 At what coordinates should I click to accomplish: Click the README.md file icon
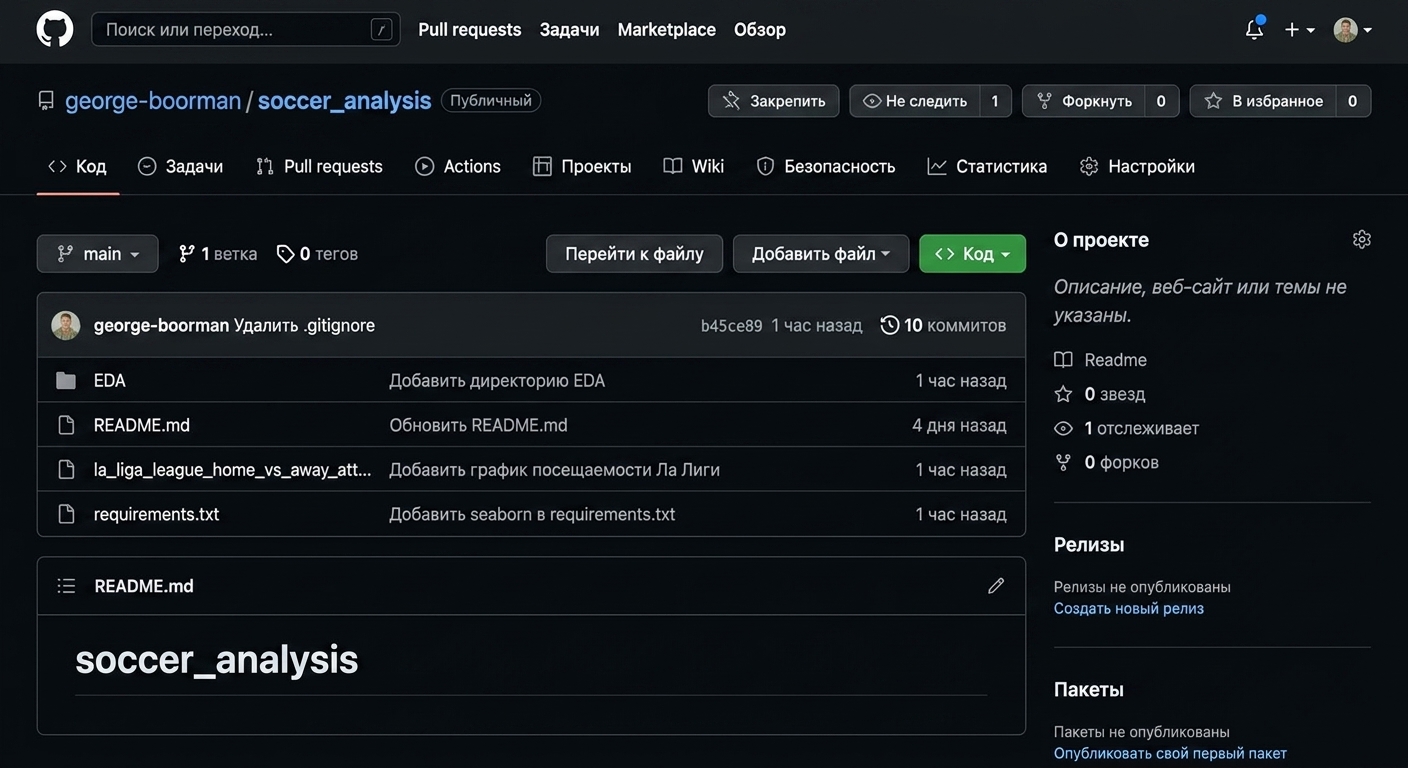66,425
